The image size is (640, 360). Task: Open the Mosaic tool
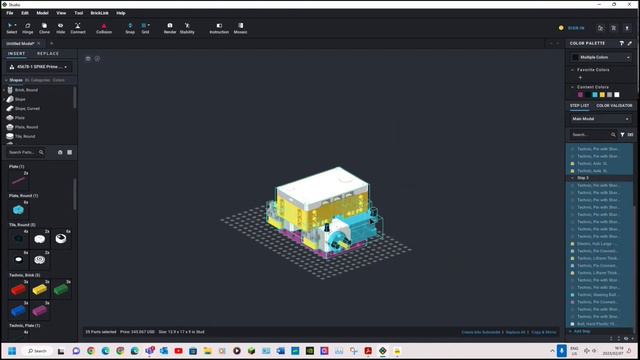point(240,28)
